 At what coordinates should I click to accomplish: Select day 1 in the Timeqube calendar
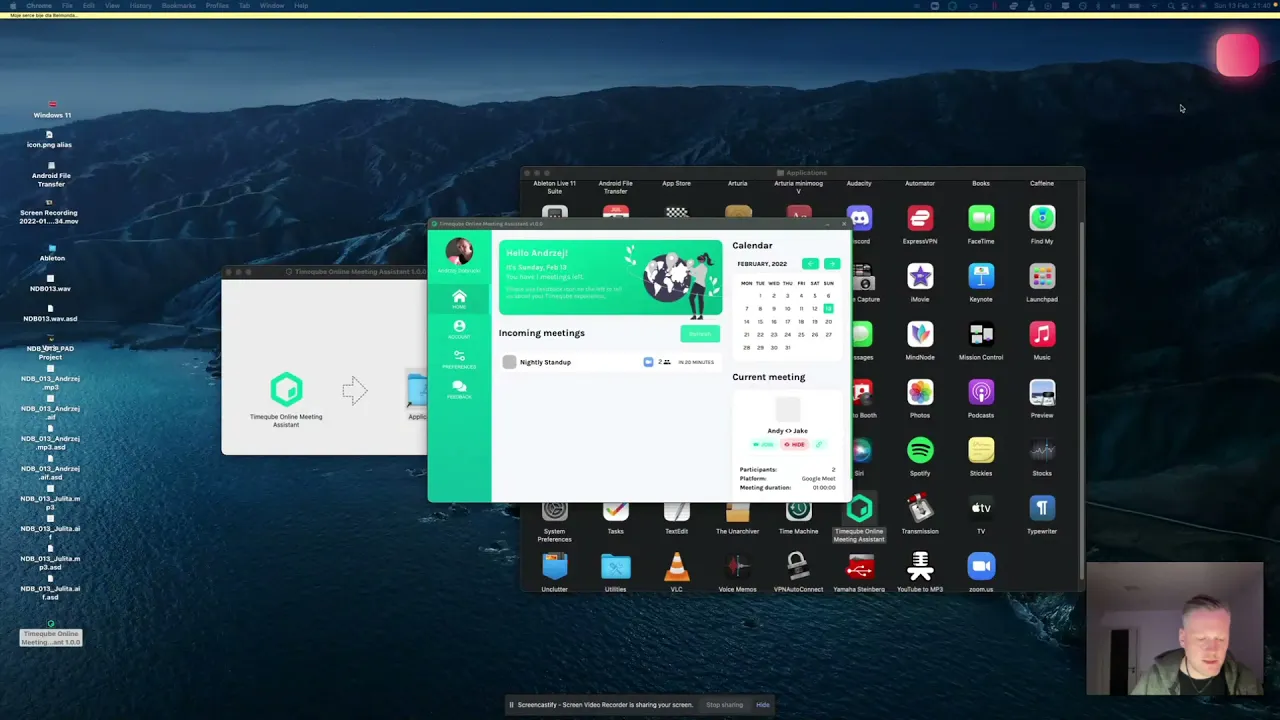(x=760, y=295)
